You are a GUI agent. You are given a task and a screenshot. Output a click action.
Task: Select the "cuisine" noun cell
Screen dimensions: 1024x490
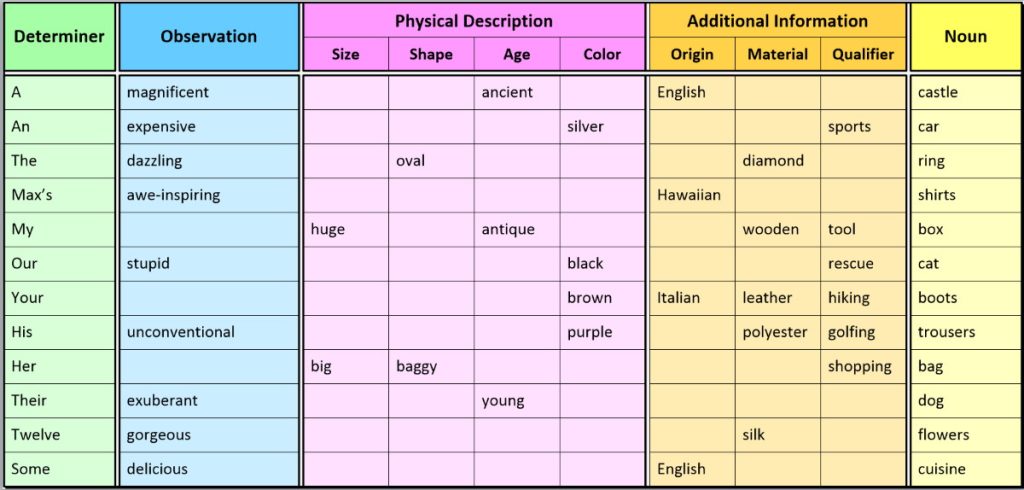(x=965, y=469)
